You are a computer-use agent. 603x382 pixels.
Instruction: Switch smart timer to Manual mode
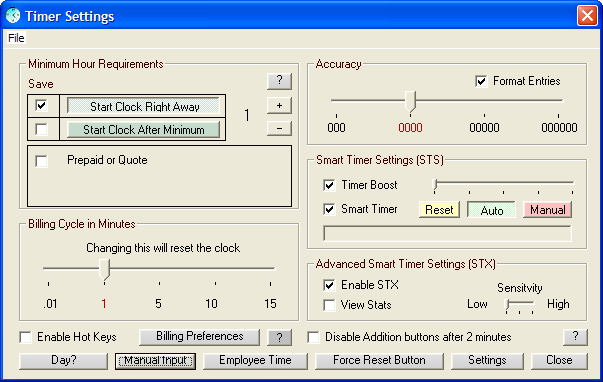(547, 210)
